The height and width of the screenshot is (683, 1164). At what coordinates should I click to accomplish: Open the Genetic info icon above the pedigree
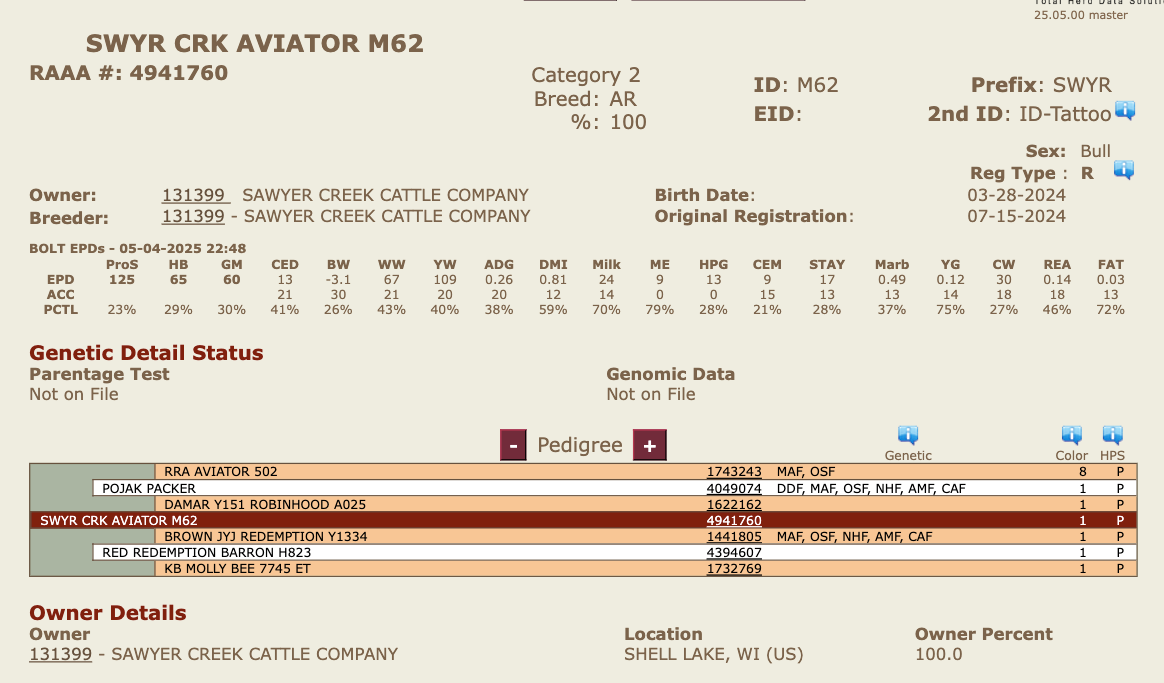[908, 435]
